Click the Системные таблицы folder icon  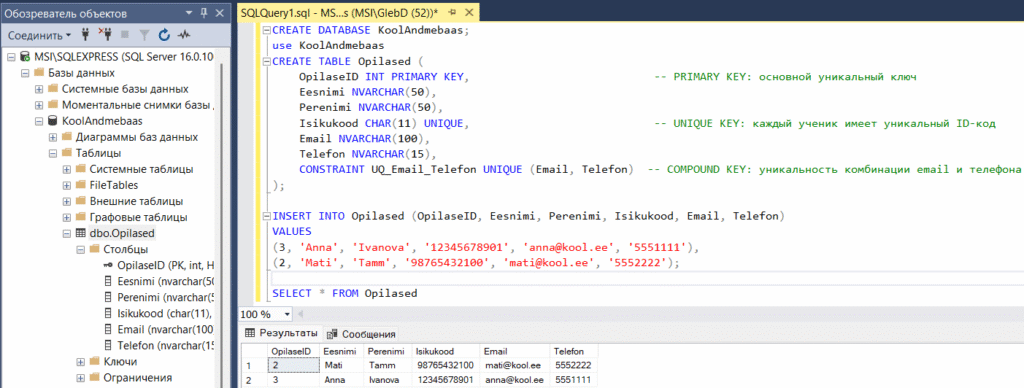point(81,169)
